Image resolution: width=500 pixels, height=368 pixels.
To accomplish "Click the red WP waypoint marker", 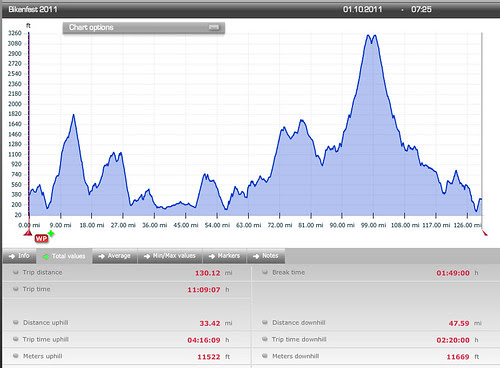I will 41,238.
